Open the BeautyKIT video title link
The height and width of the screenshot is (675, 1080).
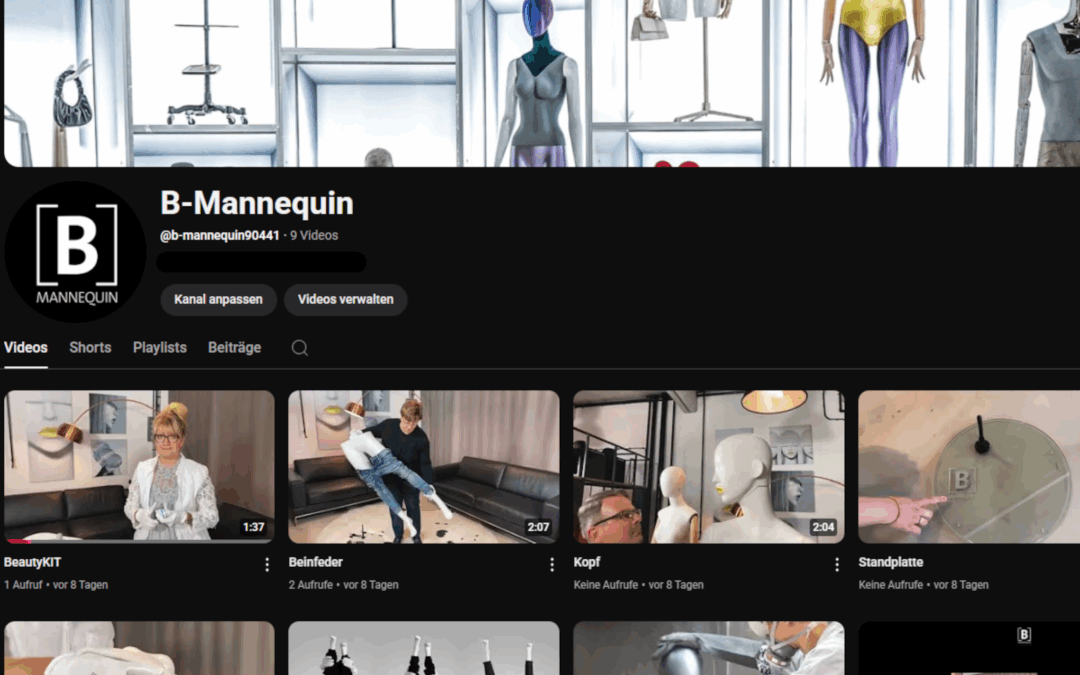point(32,562)
